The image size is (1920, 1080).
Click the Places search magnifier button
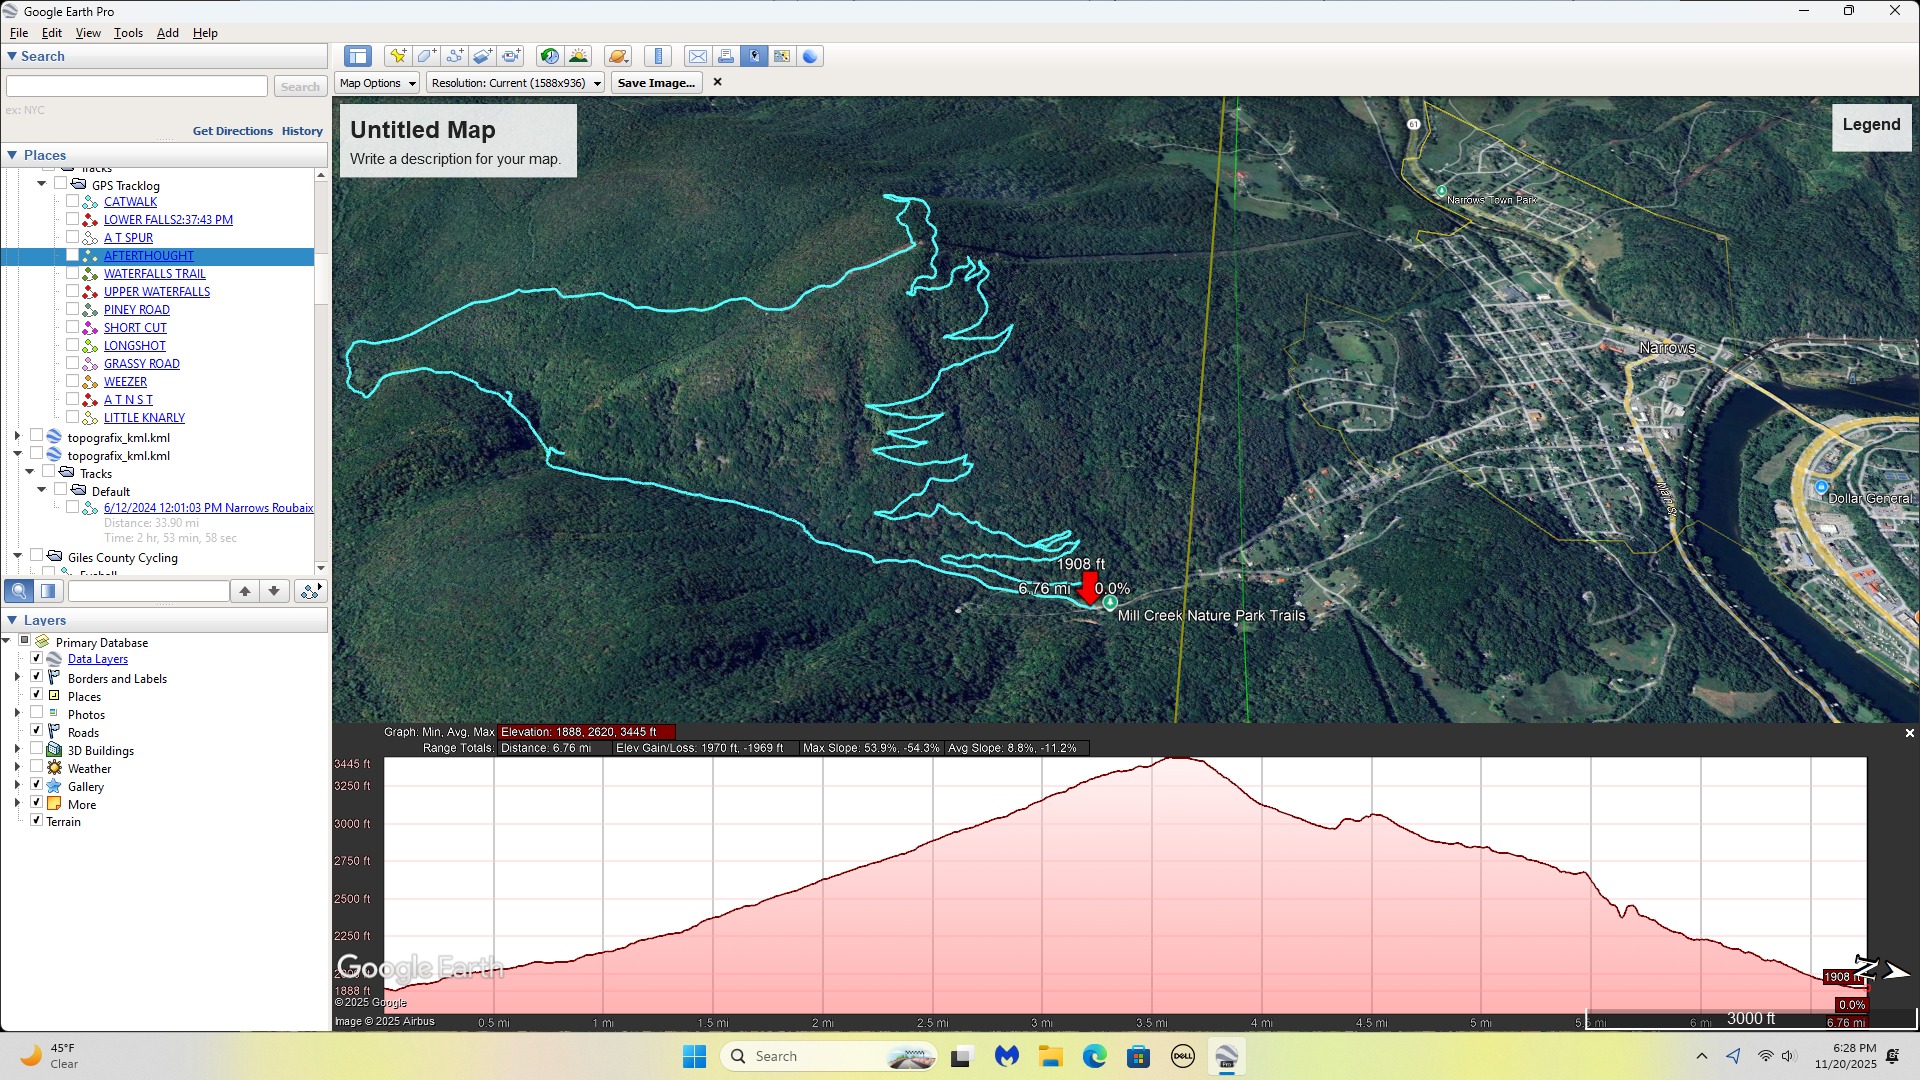point(17,591)
